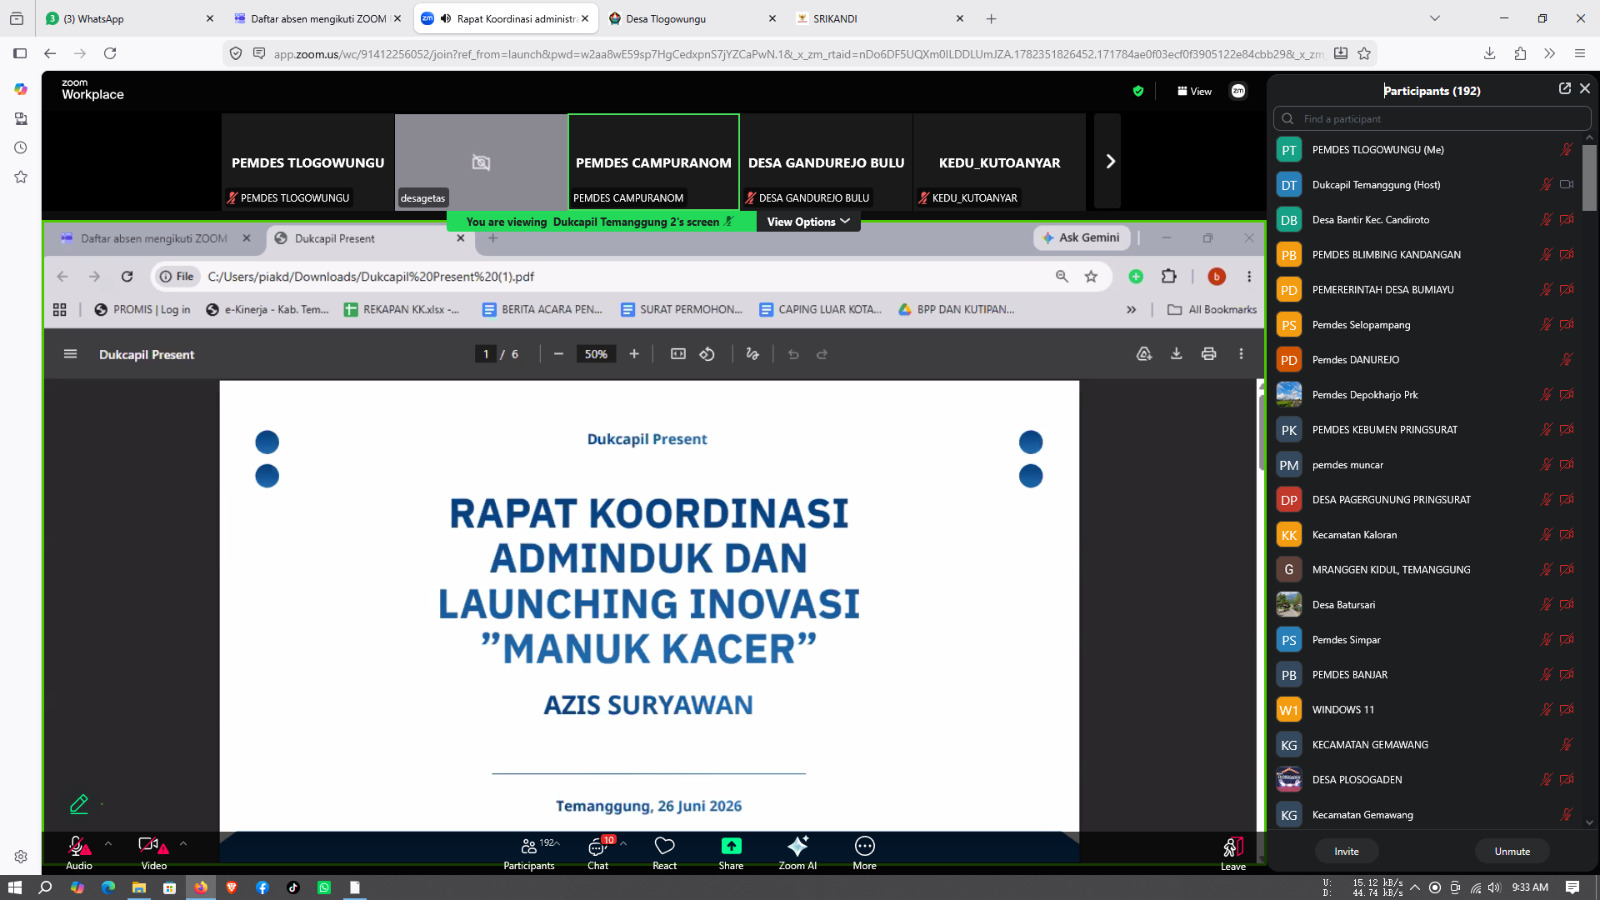Click the participants list scrollbar
1600x900 pixels.
[1589, 177]
